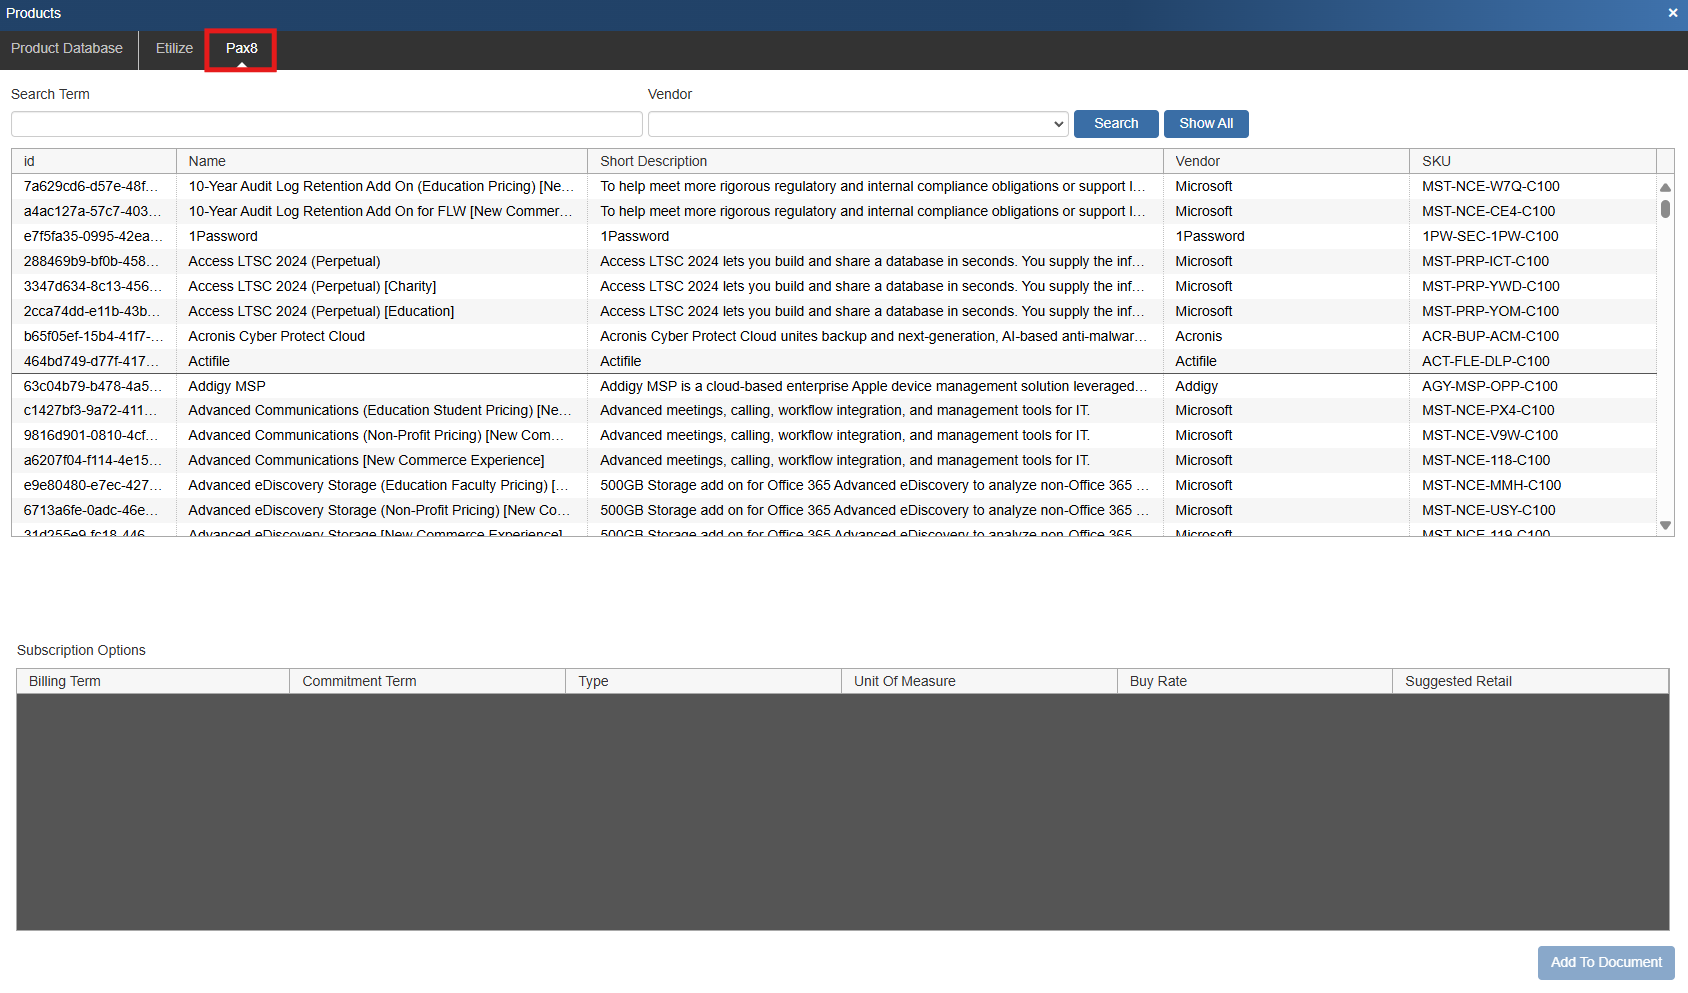Choose the Addigy MSP product row
The width and height of the screenshot is (1688, 993).
[380, 387]
